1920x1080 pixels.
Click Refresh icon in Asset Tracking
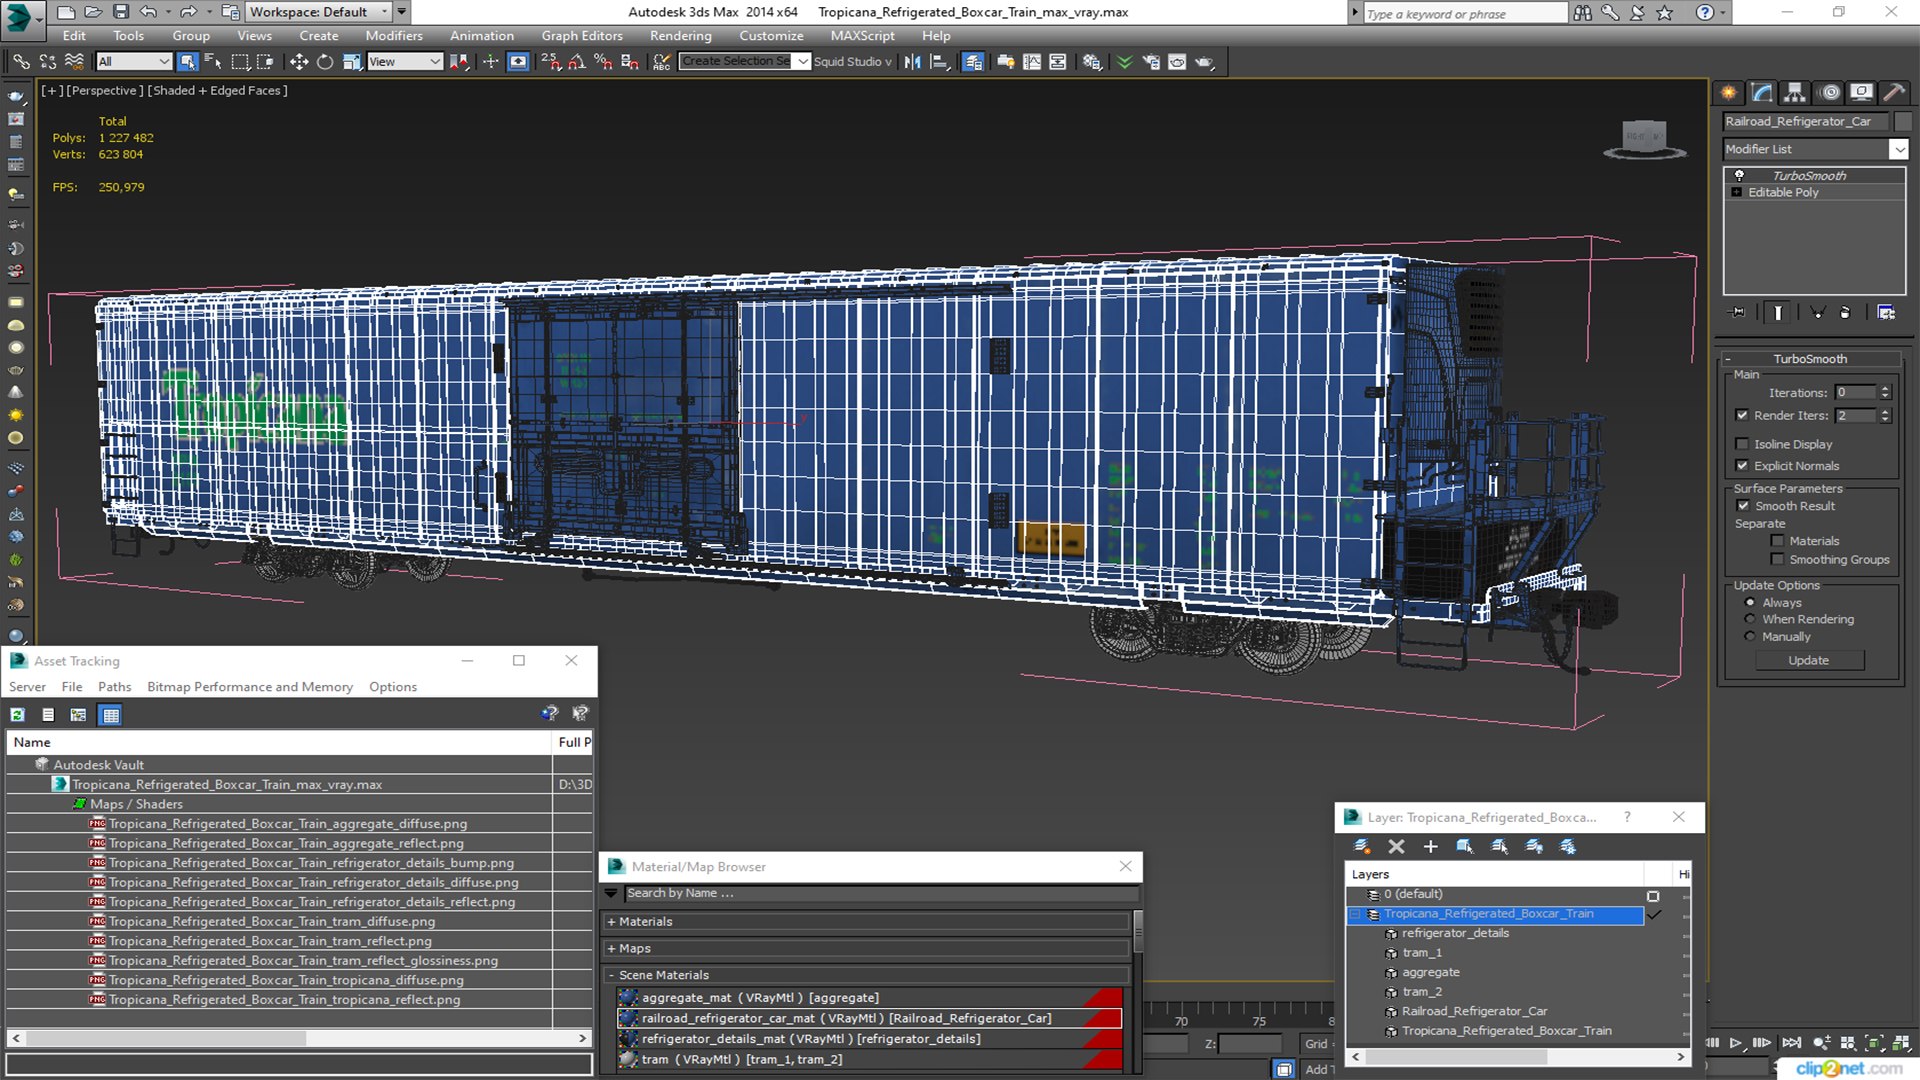(17, 715)
